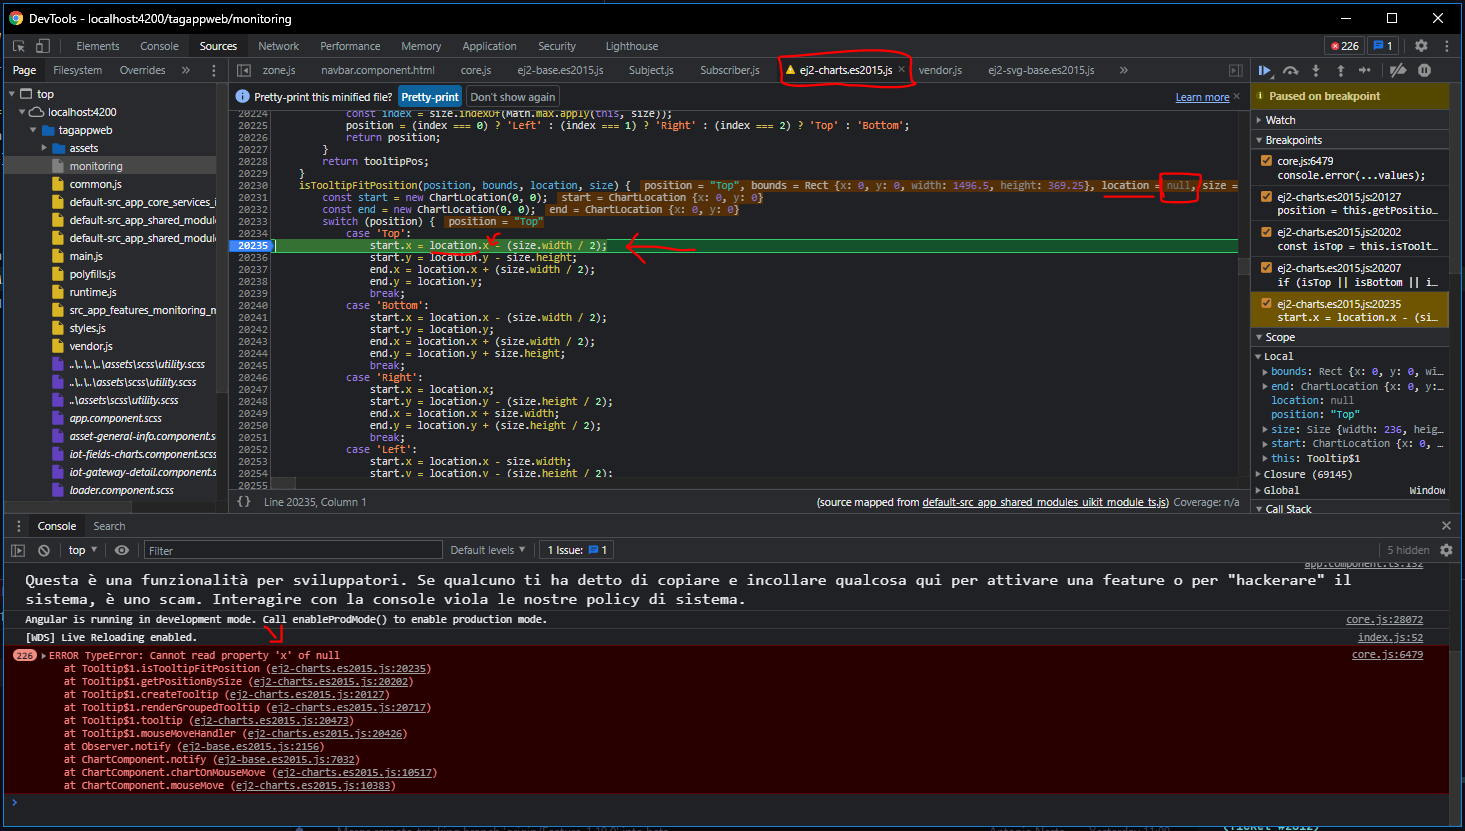Screen dimensions: 1465x831
Task: Clear the console with the ban icon
Action: click(44, 550)
